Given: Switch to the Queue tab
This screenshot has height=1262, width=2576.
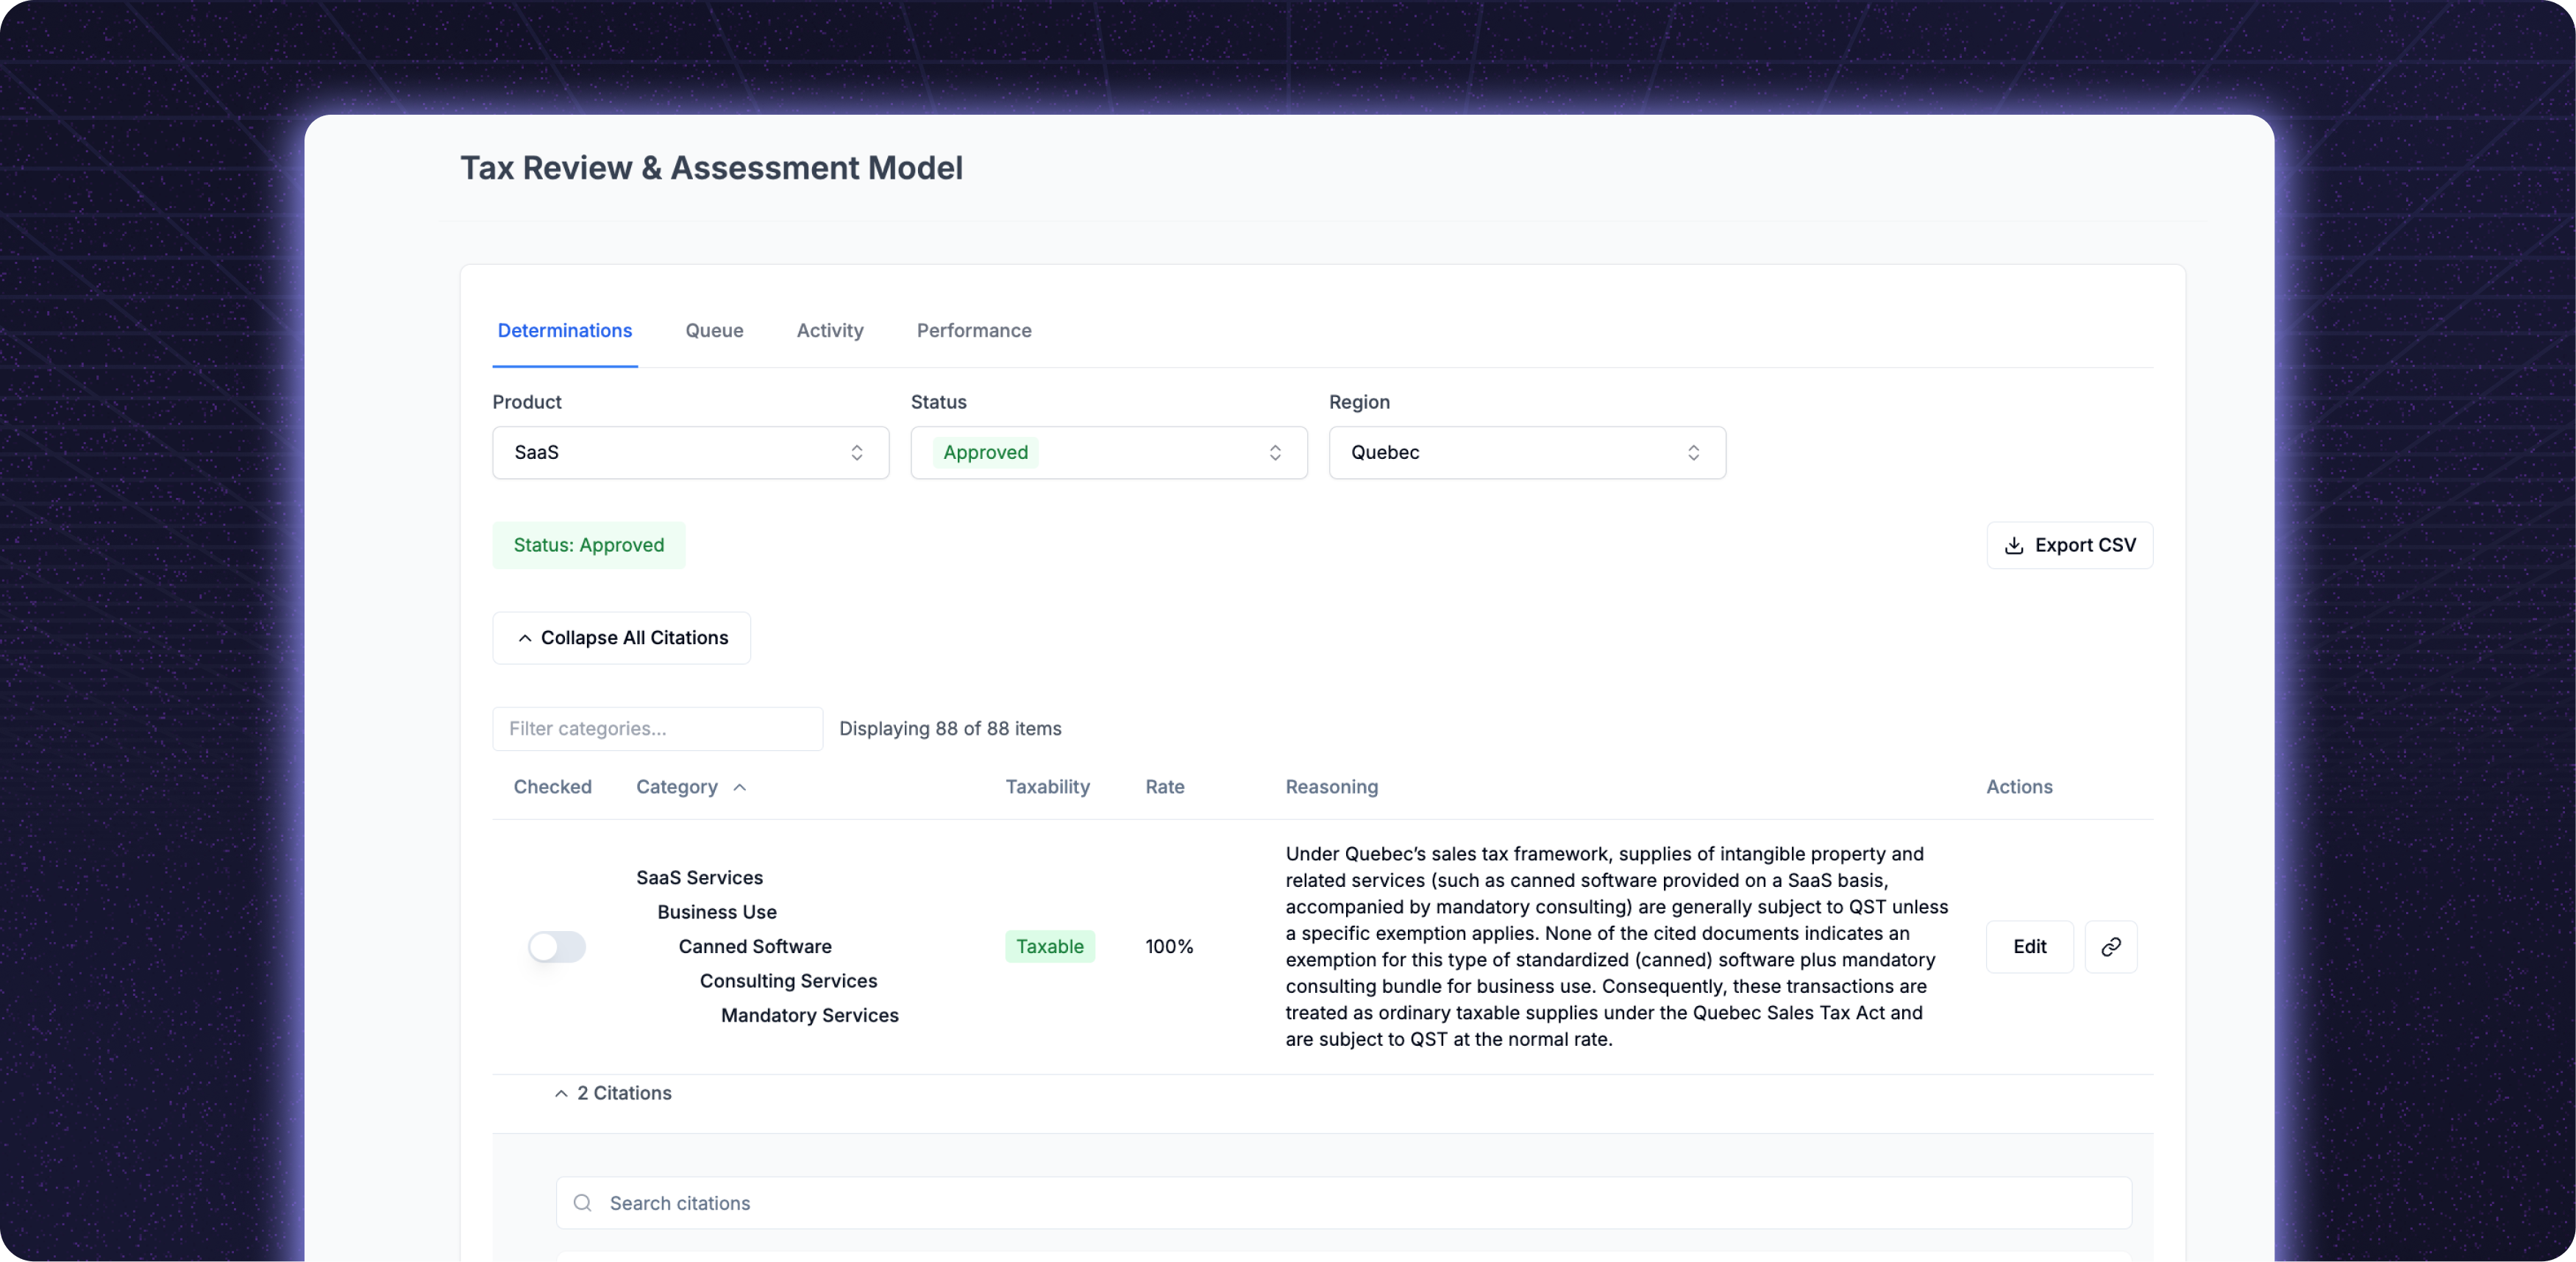Looking at the screenshot, I should point(714,330).
